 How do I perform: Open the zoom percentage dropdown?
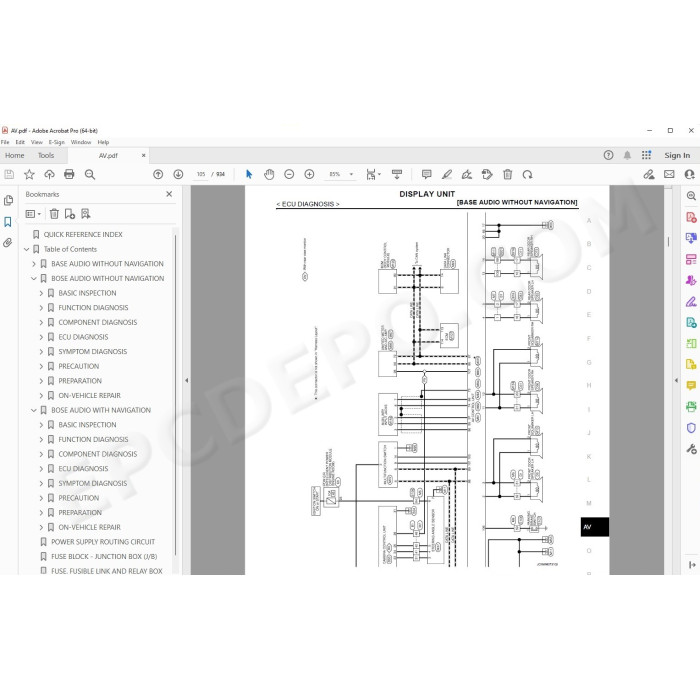pyautogui.click(x=351, y=175)
